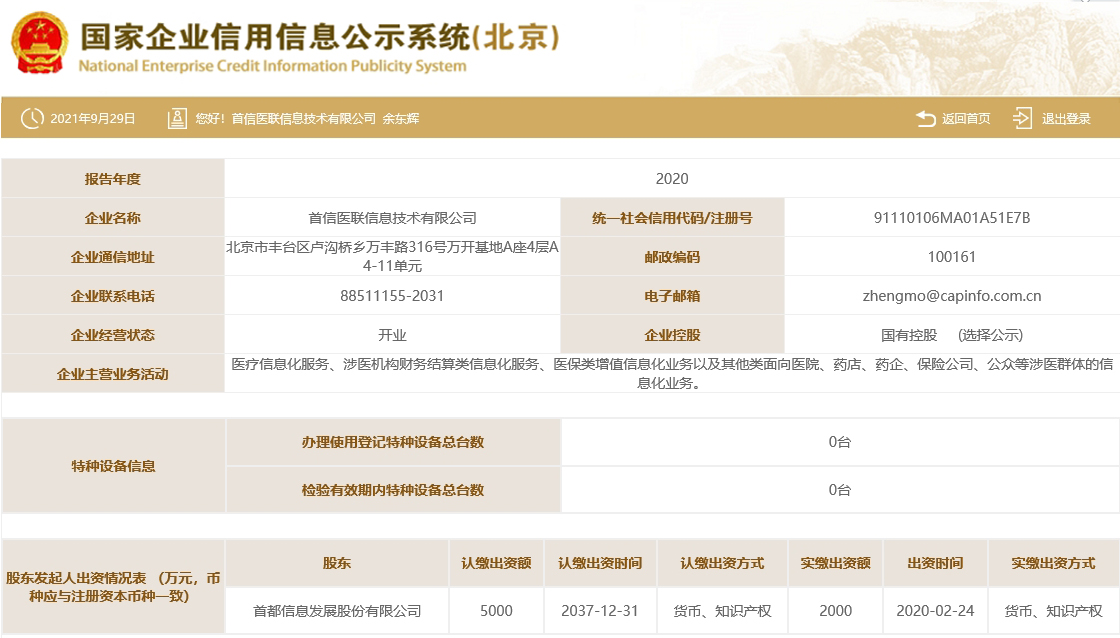Click email zhengmo@capinfo.com.cn
1120x638 pixels.
951,296
